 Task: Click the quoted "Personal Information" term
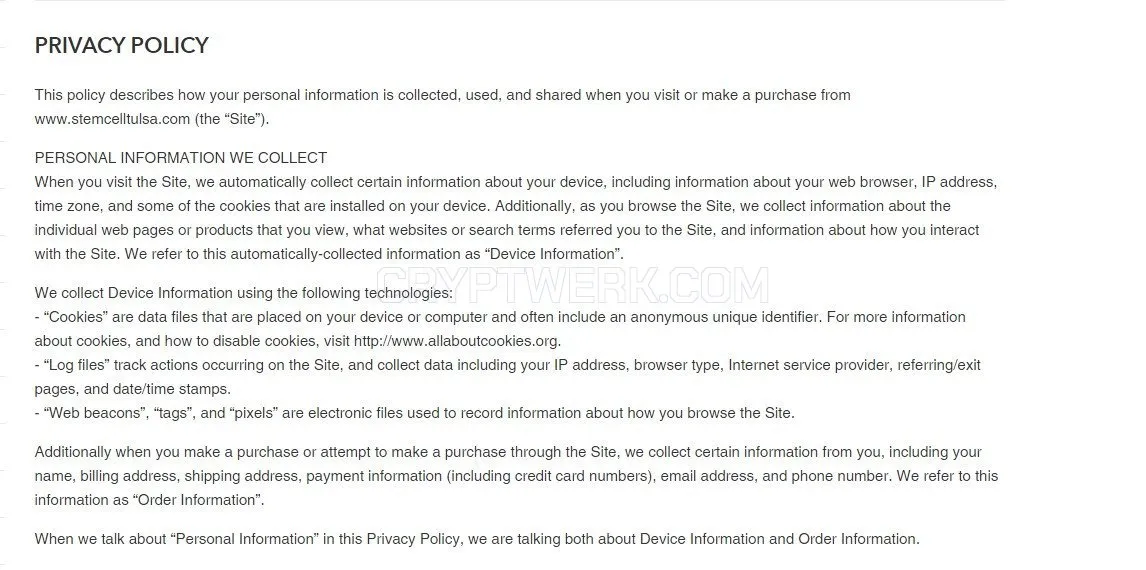[244, 539]
